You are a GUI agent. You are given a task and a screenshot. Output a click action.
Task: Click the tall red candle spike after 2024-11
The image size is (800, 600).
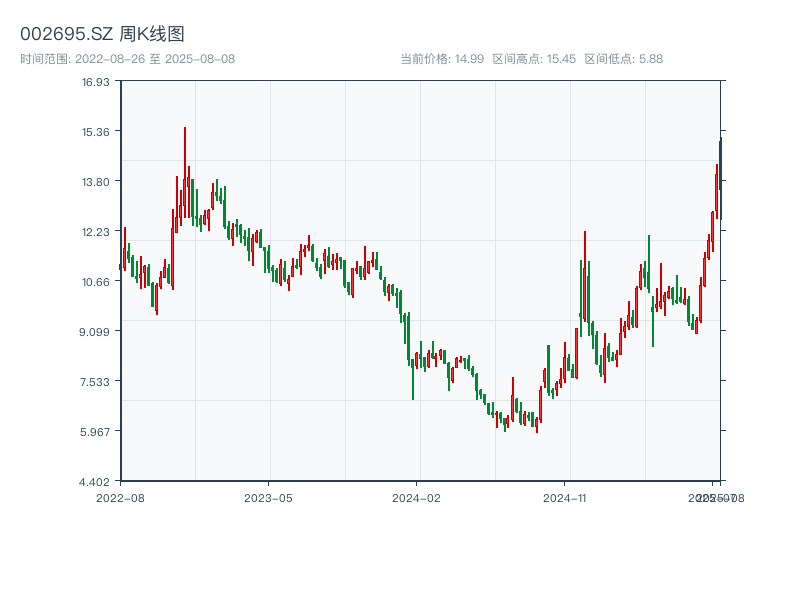point(585,276)
